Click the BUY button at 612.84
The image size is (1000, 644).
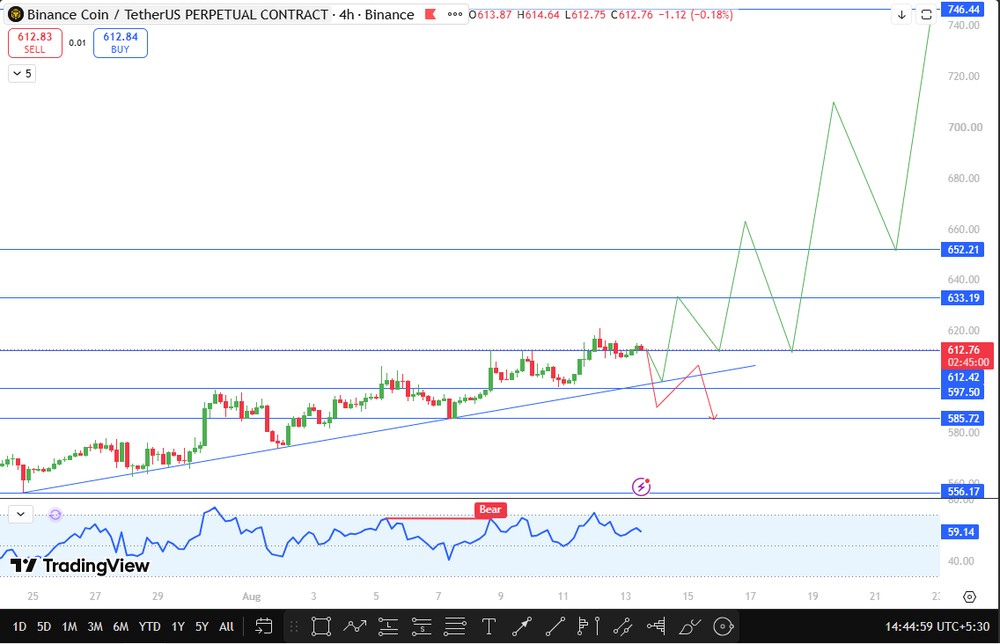click(x=121, y=43)
